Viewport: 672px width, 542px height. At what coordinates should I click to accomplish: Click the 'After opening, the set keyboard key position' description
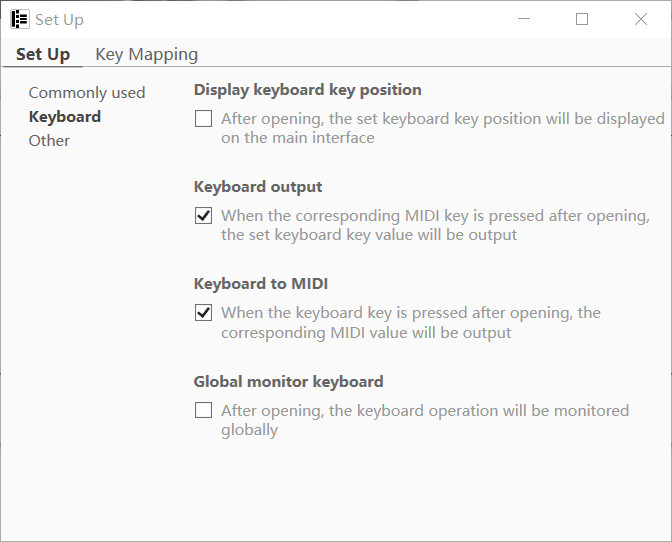[442, 128]
